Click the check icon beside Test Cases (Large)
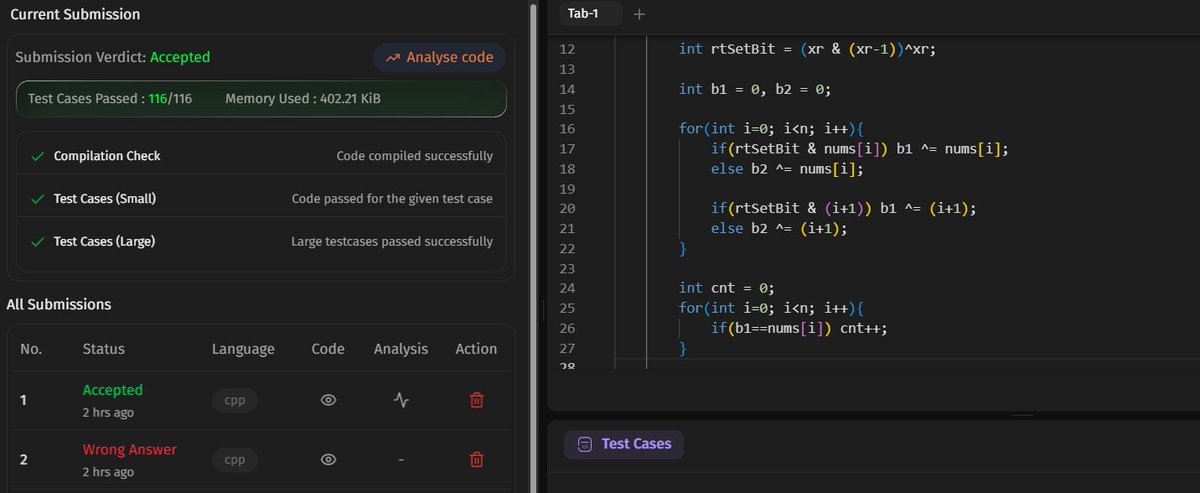 click(x=37, y=241)
